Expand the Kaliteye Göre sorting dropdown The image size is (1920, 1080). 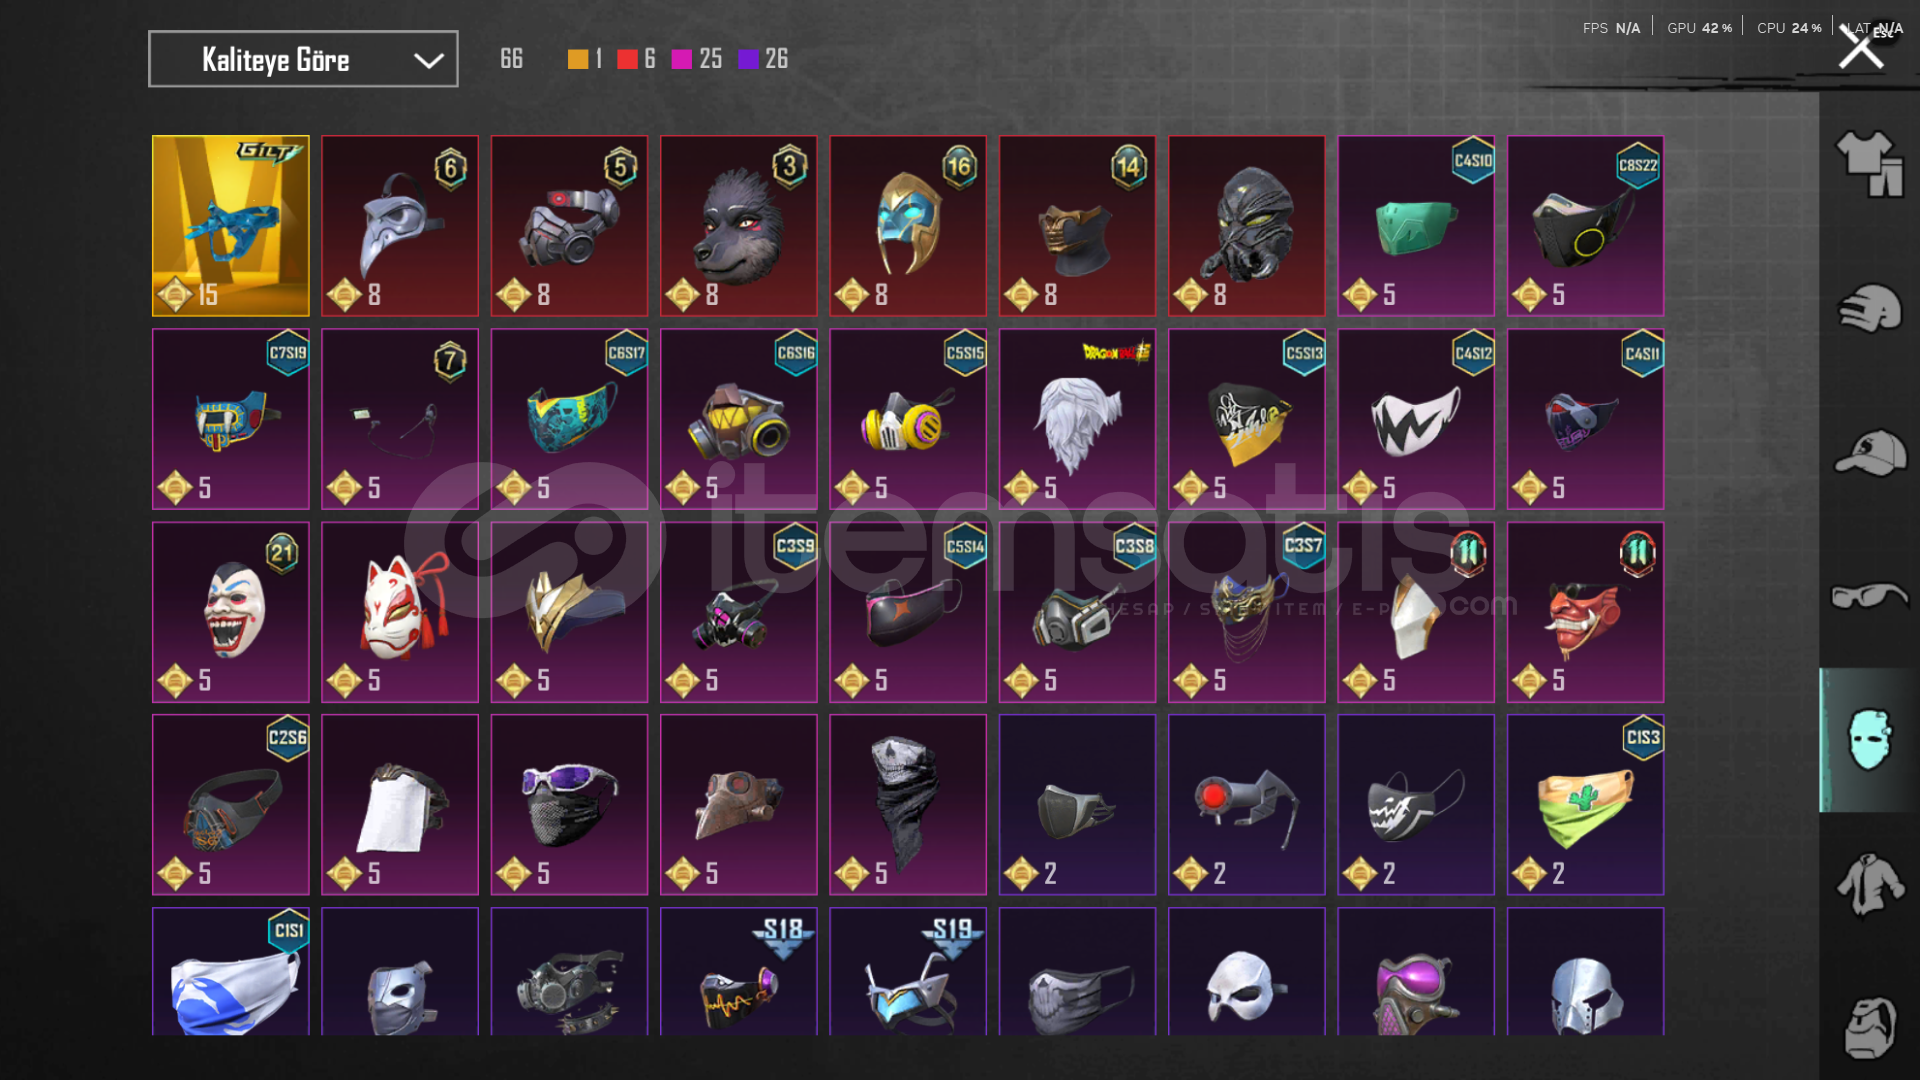point(303,59)
